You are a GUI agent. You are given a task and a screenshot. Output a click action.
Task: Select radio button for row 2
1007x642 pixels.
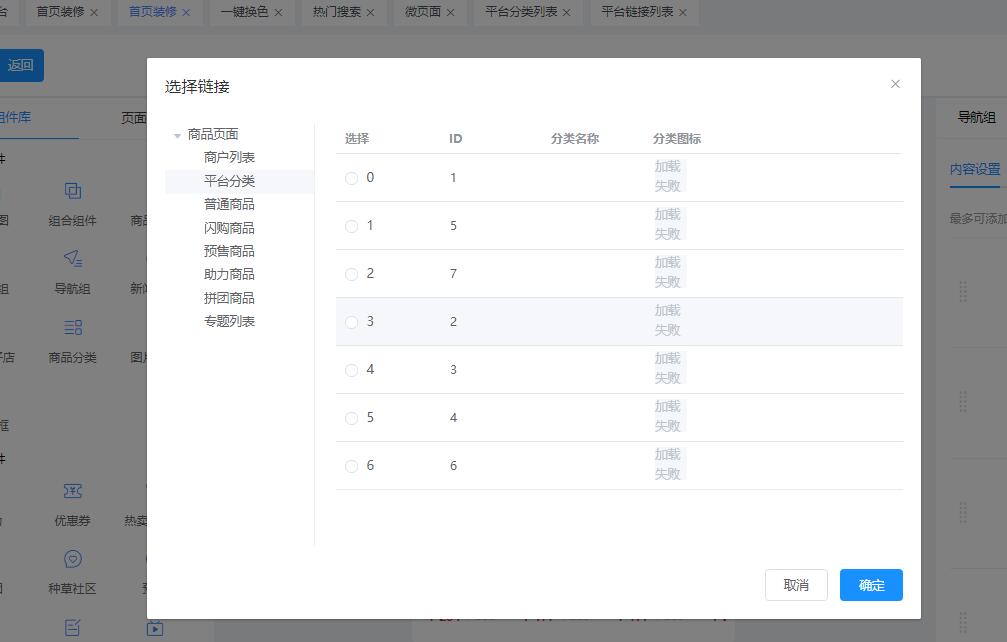[x=351, y=274]
